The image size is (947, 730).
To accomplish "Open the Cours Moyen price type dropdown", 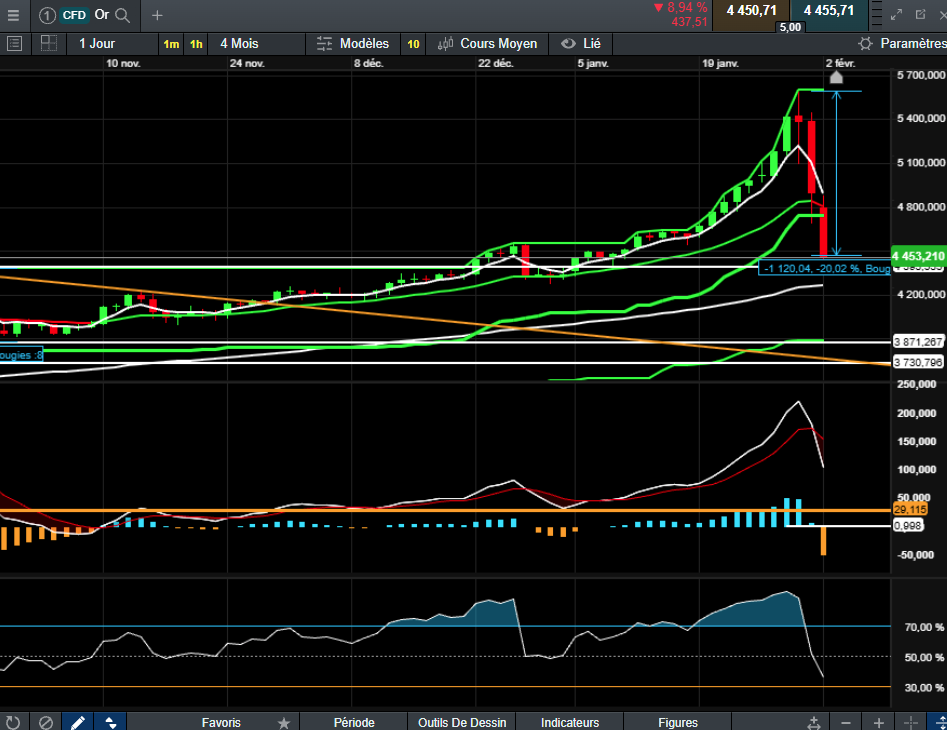I will pos(498,44).
